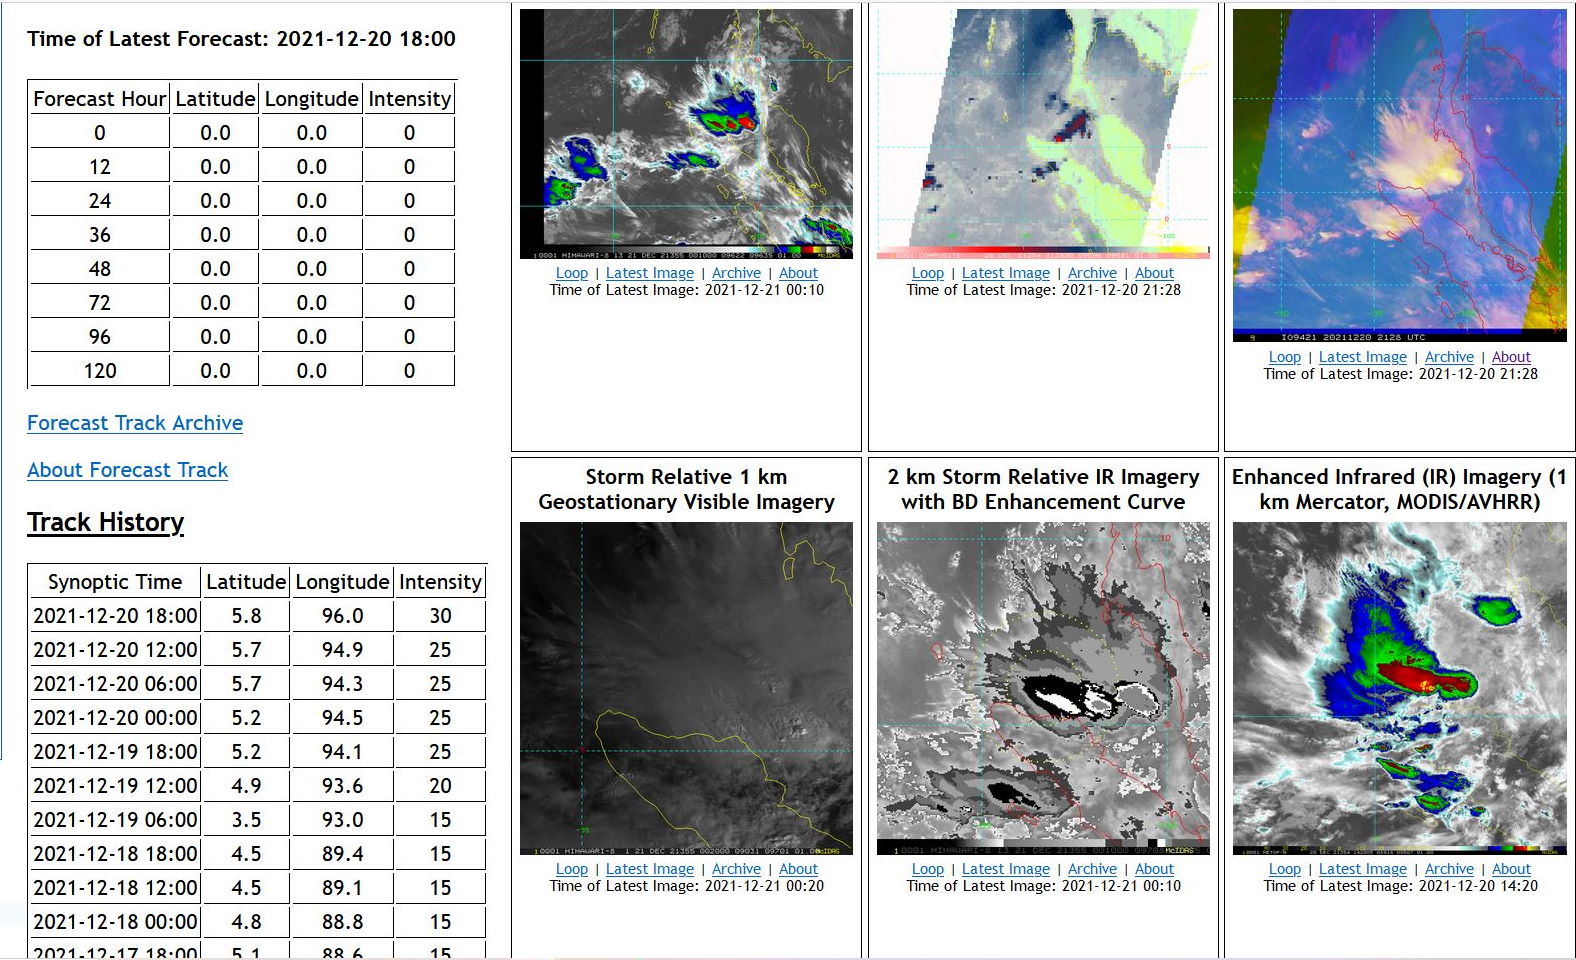This screenshot has width=1576, height=960.
Task: Click latitude value 3.5 in Track History
Action: (x=246, y=820)
